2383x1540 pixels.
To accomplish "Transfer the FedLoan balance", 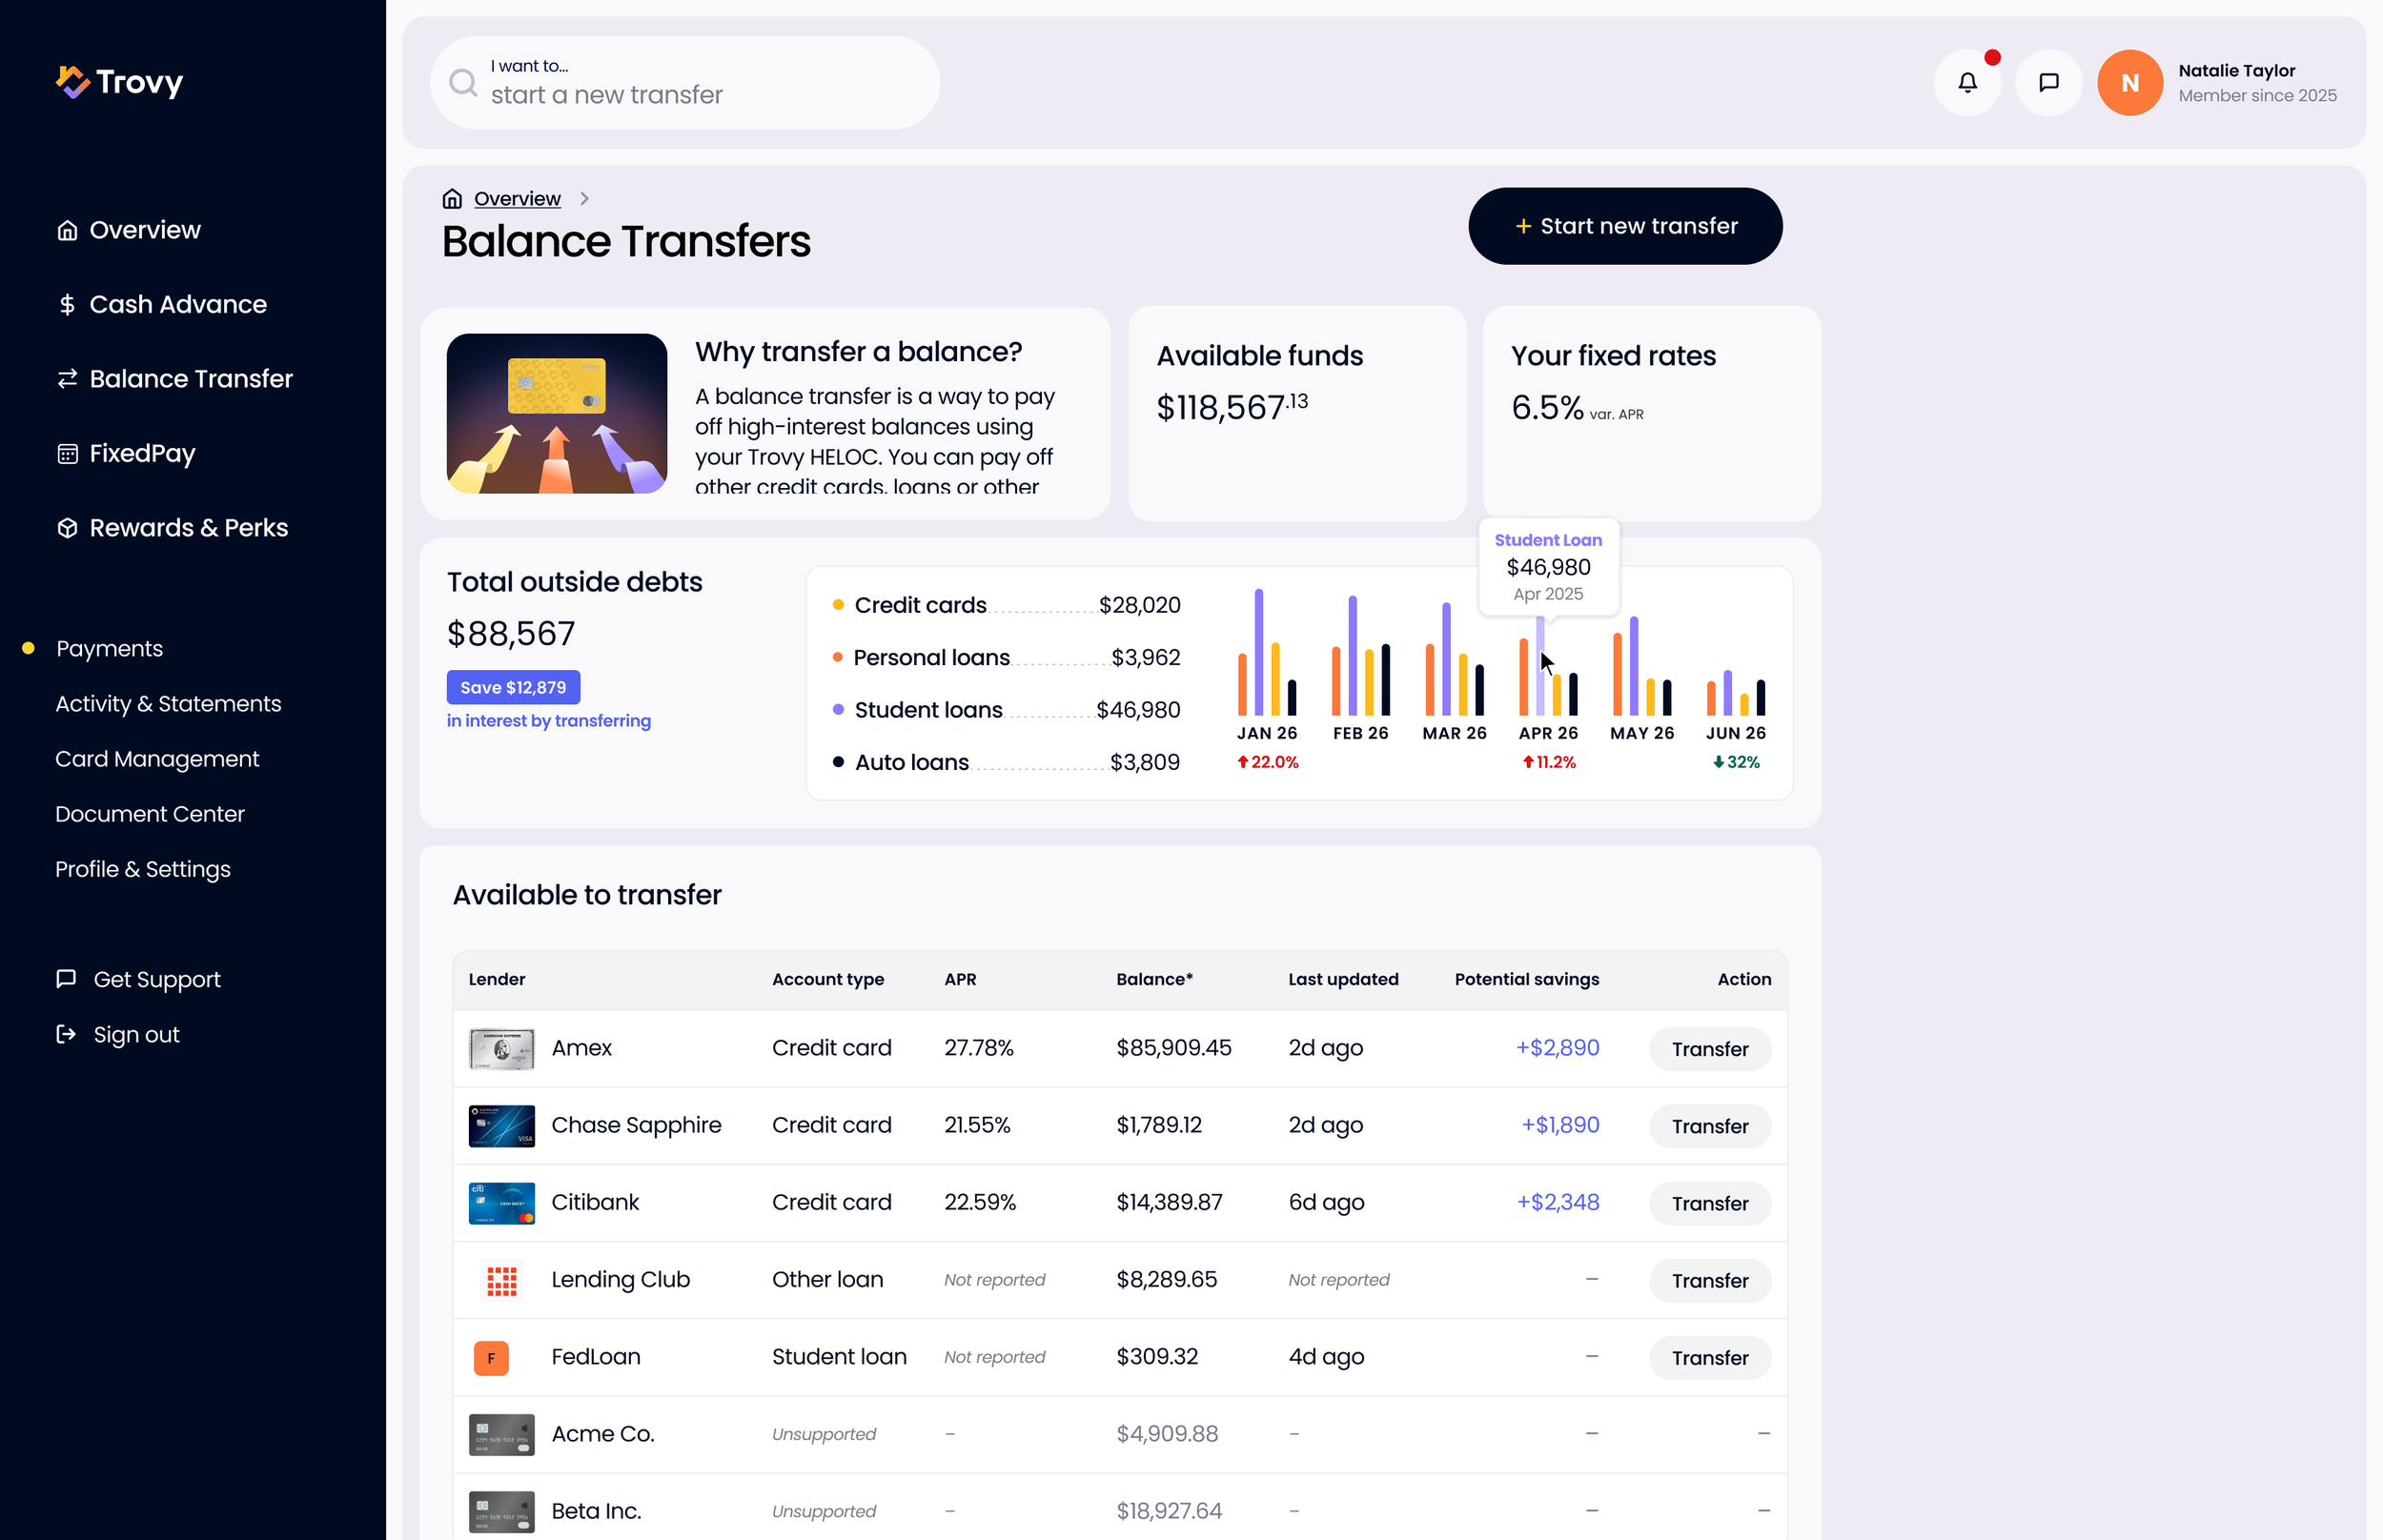I will click(x=1710, y=1358).
